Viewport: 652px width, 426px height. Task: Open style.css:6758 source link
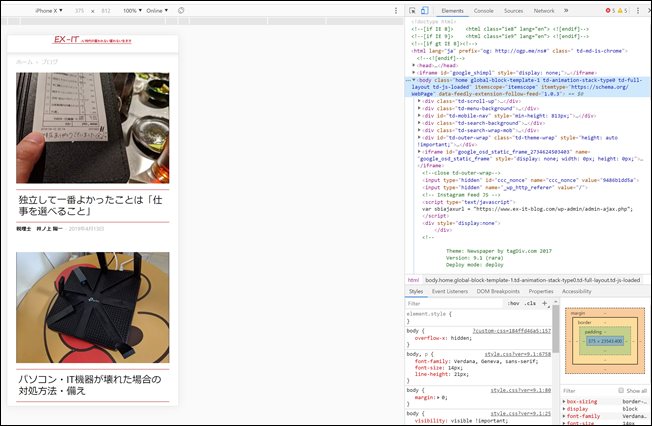point(518,354)
